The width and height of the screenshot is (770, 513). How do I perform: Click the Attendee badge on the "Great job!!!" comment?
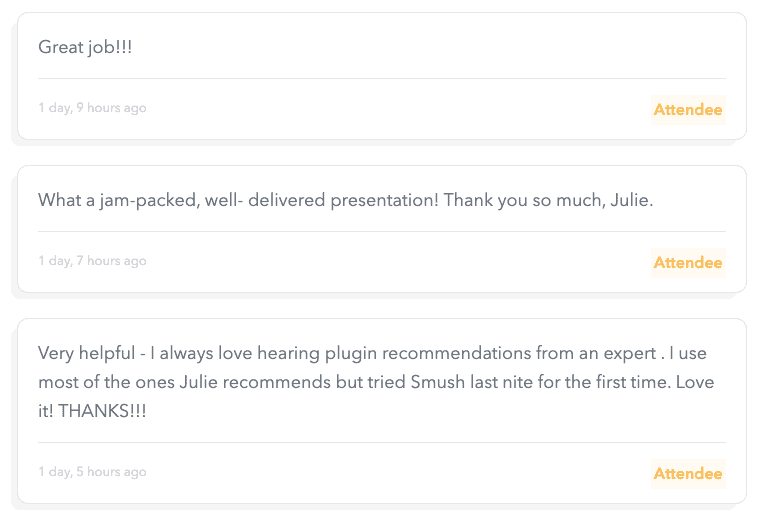pos(688,110)
